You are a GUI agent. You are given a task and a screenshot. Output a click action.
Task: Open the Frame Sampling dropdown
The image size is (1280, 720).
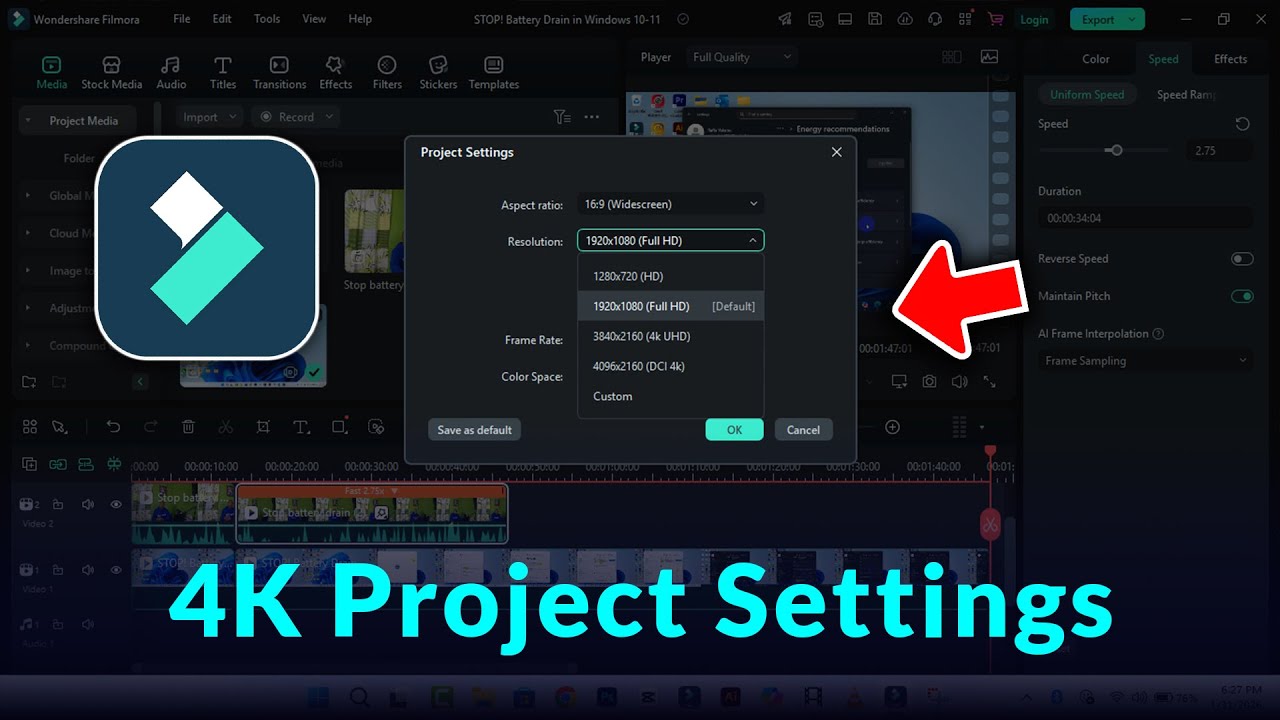pyautogui.click(x=1145, y=361)
